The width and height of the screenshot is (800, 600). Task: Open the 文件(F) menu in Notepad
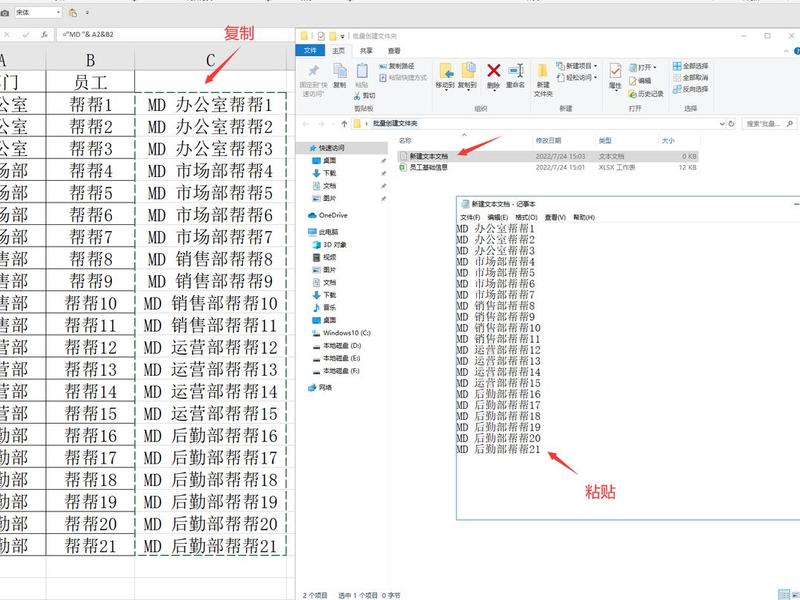click(x=470, y=217)
